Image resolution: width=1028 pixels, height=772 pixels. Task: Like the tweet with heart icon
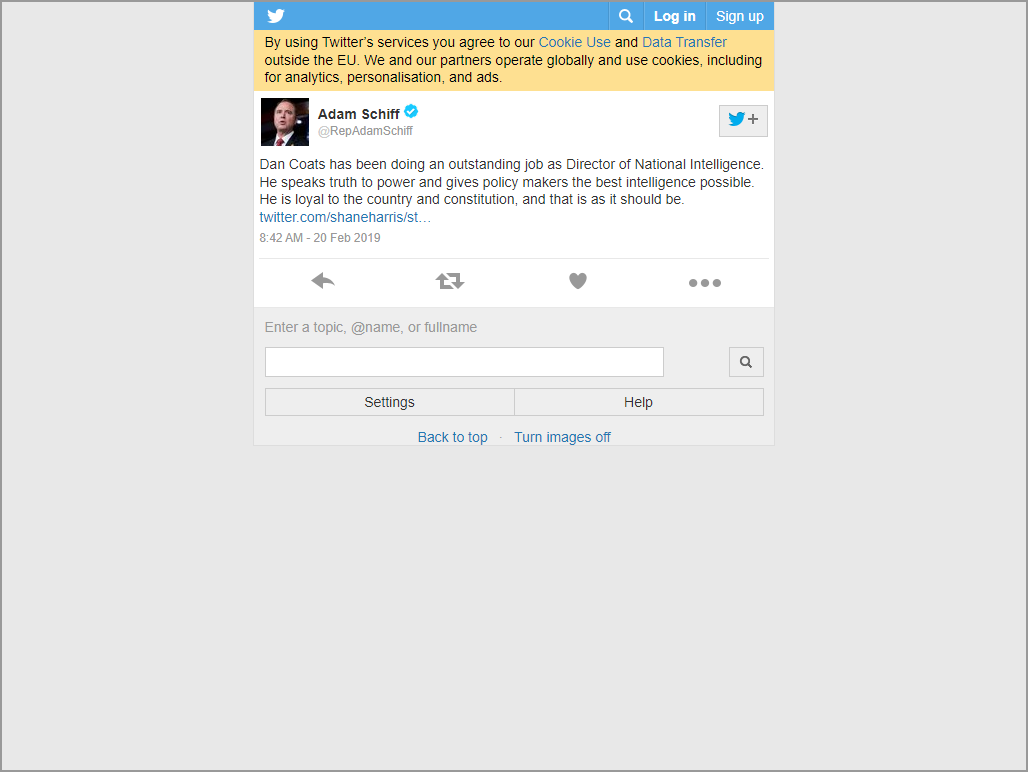point(578,281)
